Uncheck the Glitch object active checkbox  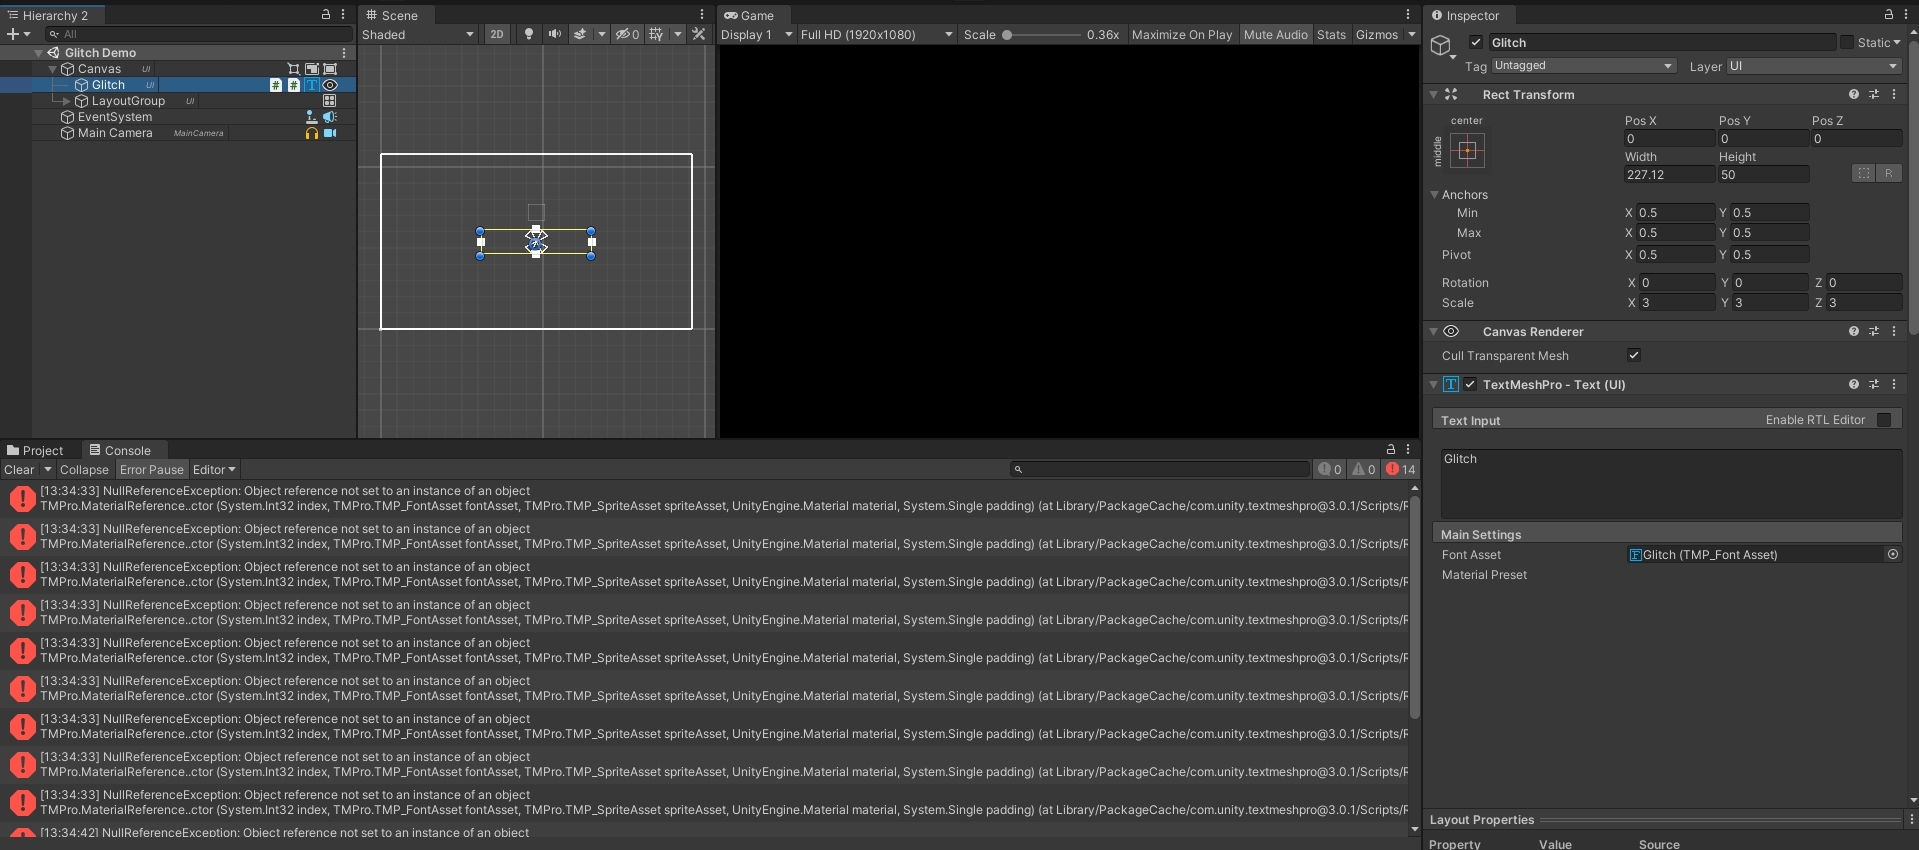(1476, 42)
